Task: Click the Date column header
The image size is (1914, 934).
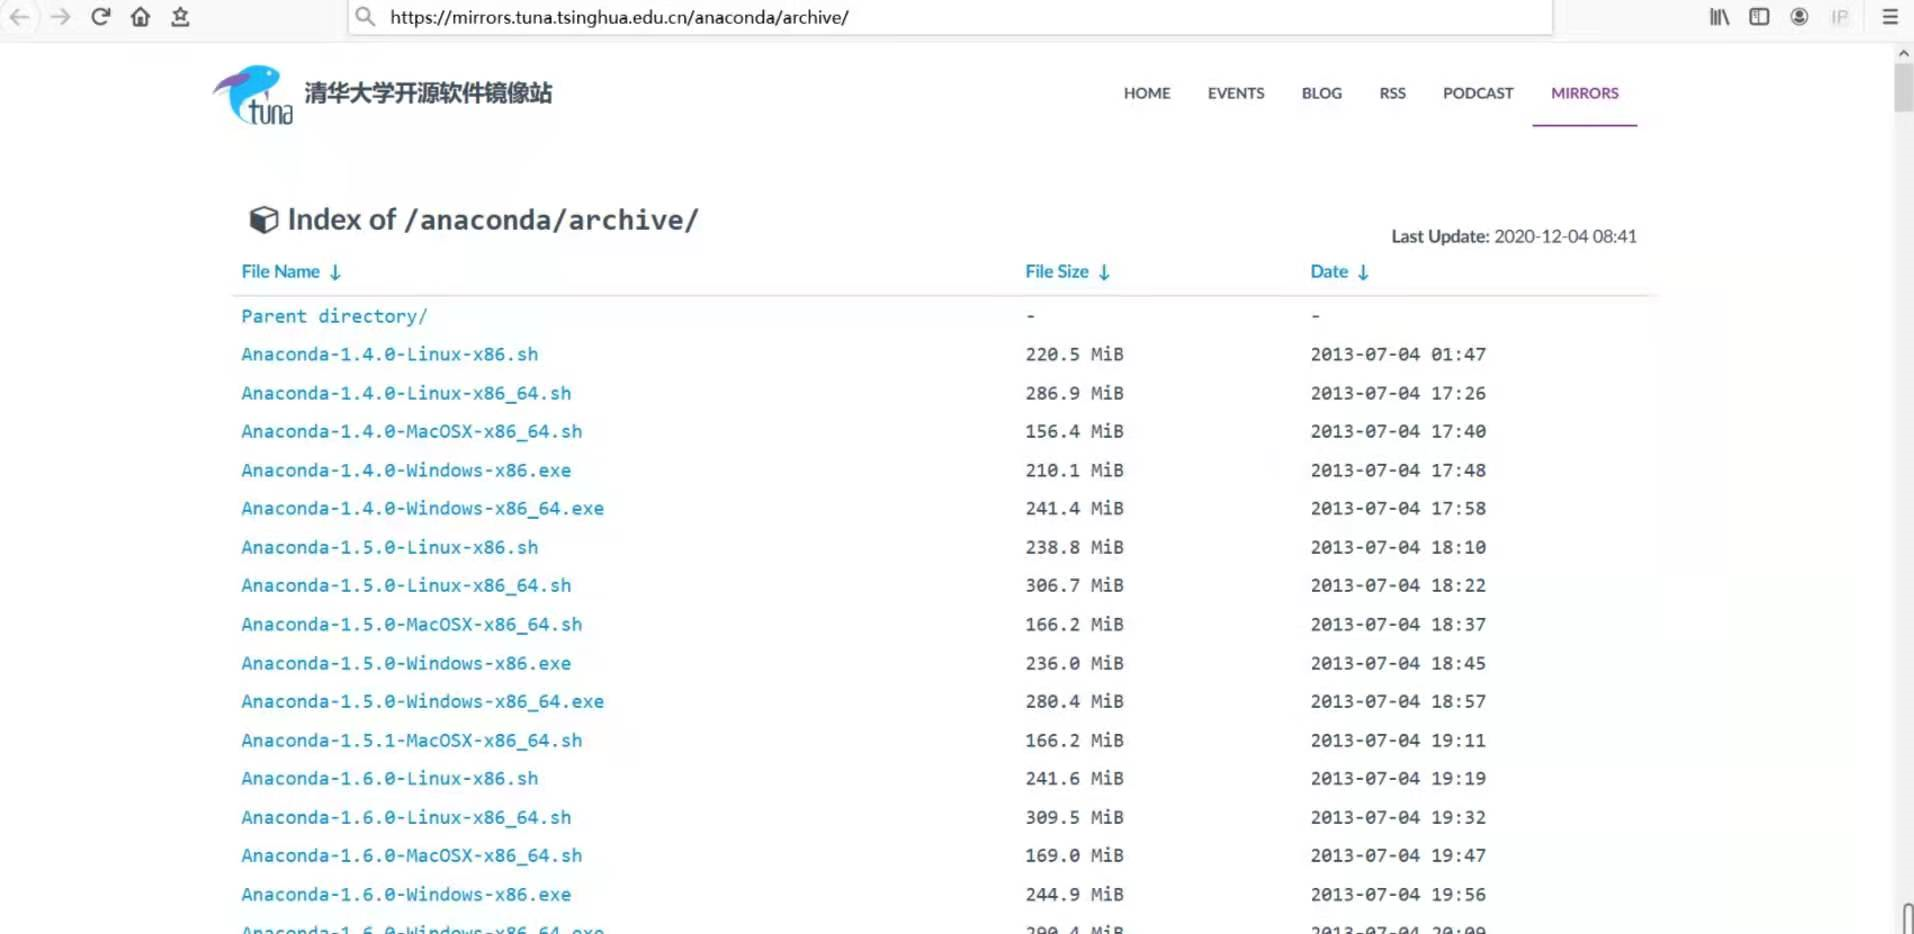Action: (x=1329, y=272)
